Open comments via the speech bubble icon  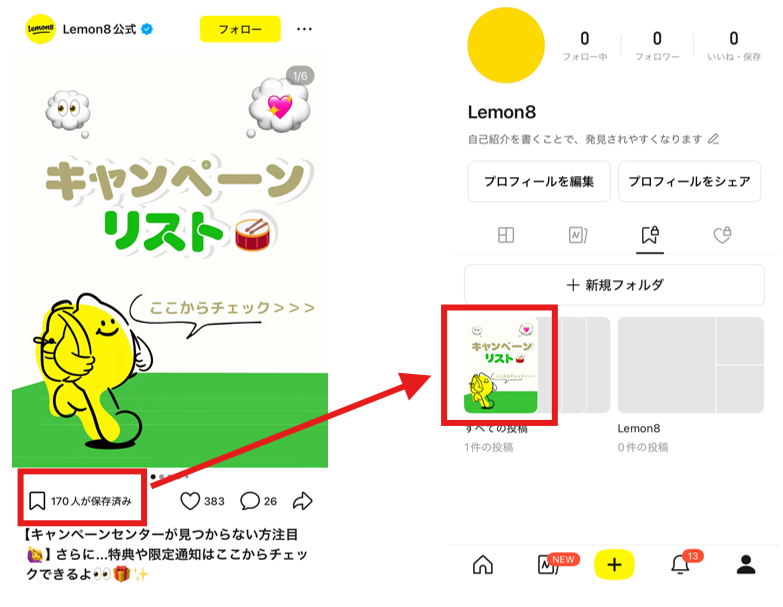point(250,501)
